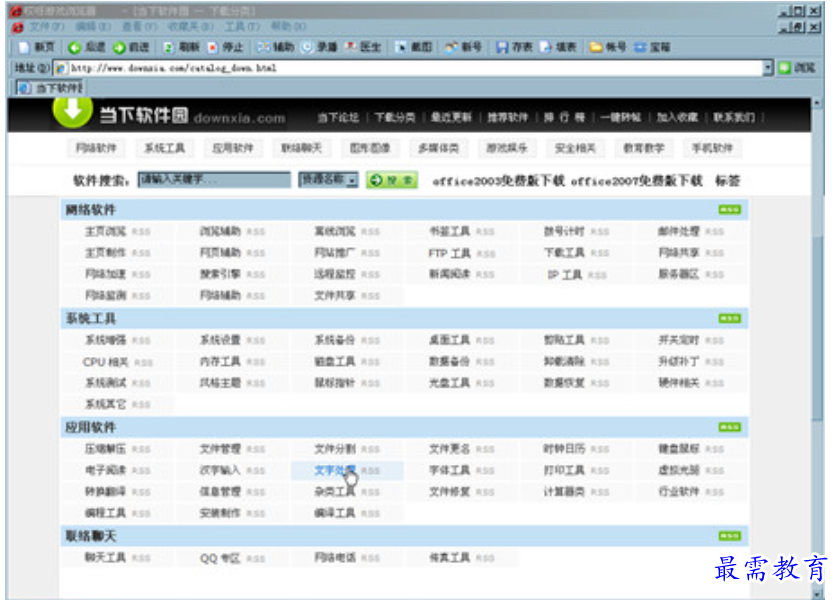Click the 刷新 refresh toolbar icon
Image resolution: width=836 pixels, height=600 pixels.
pos(168,47)
